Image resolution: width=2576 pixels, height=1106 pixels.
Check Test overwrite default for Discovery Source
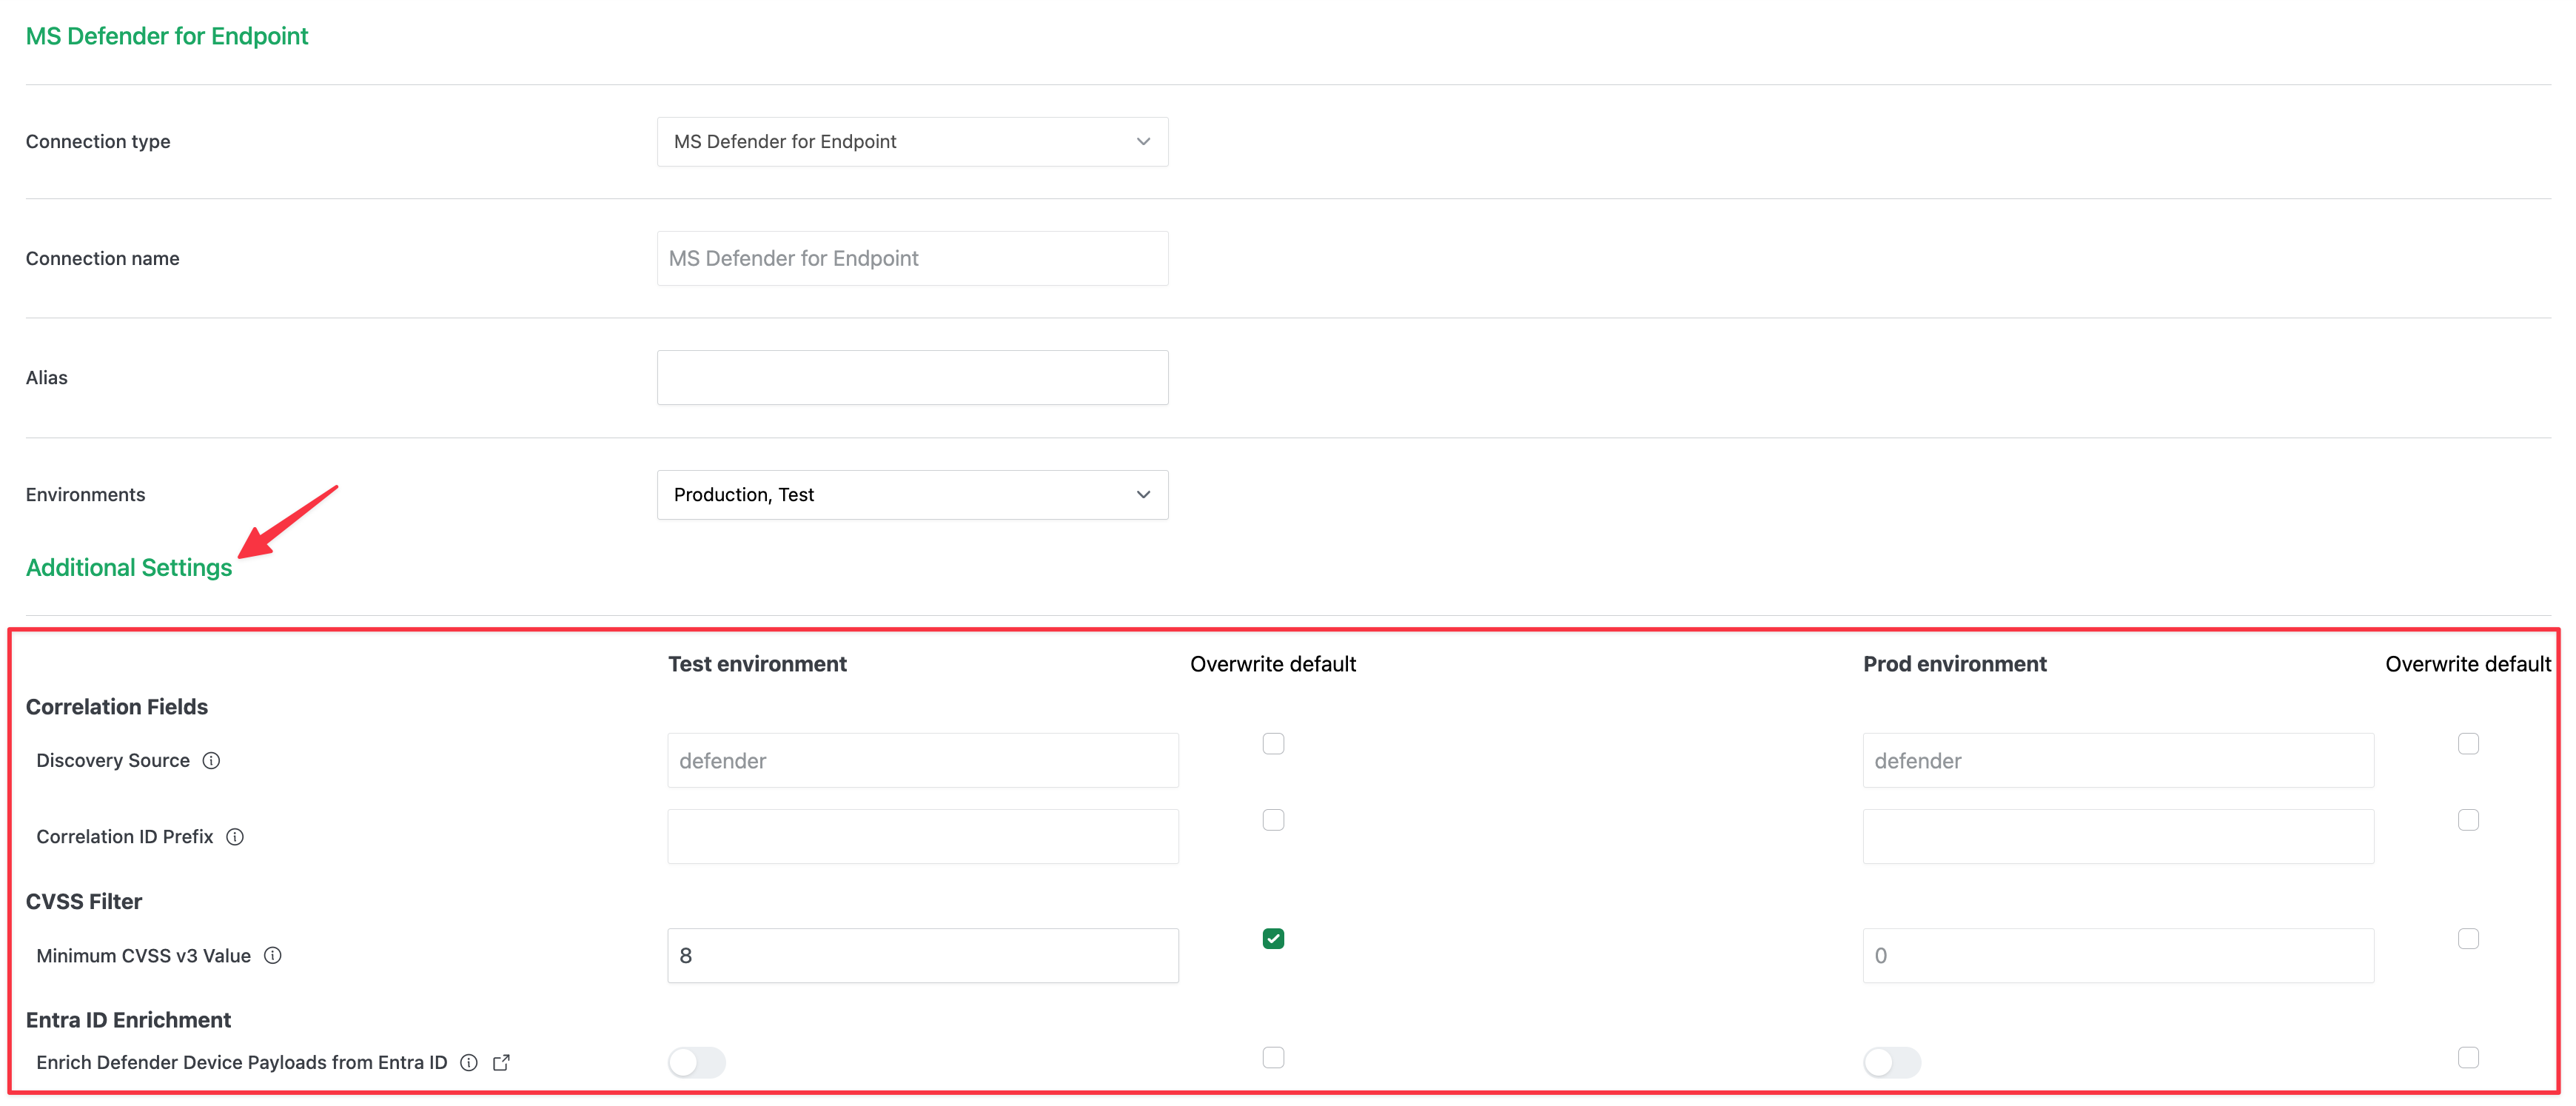[1273, 744]
